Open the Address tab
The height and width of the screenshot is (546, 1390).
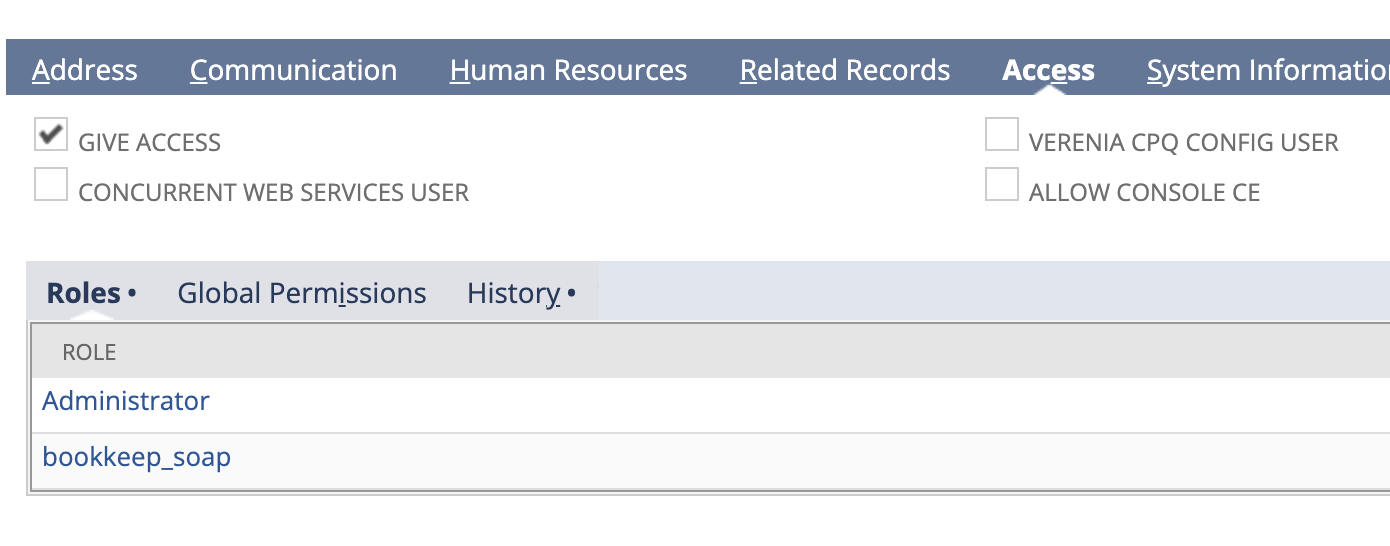85,70
